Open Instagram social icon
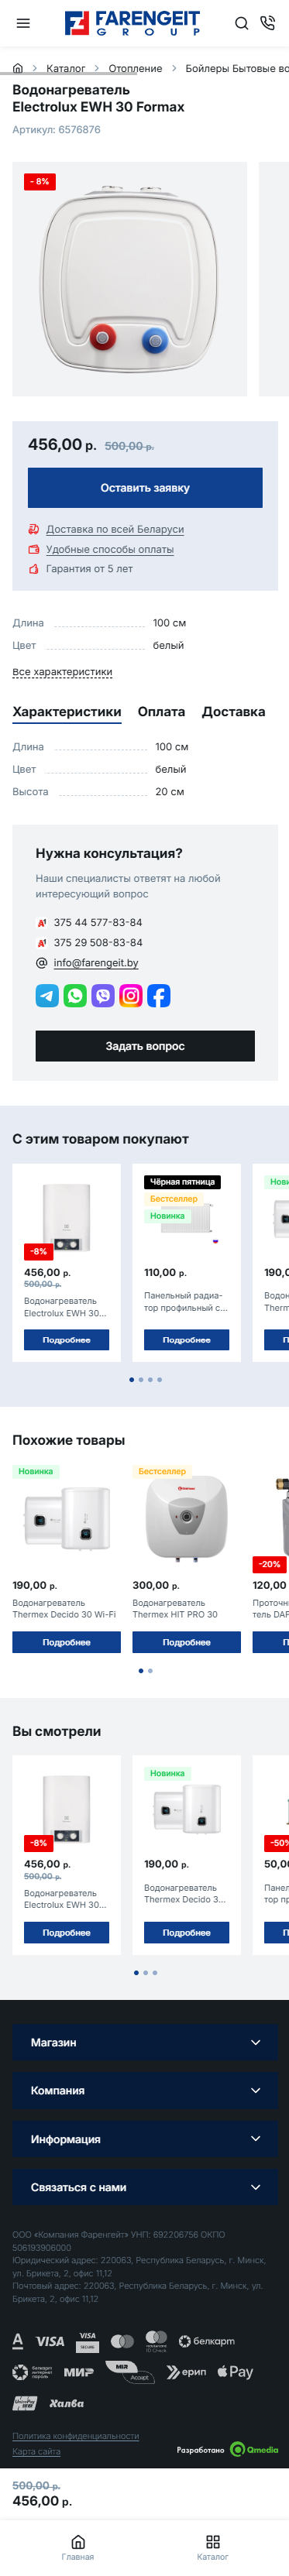Viewport: 289px width, 2576px height. [131, 995]
